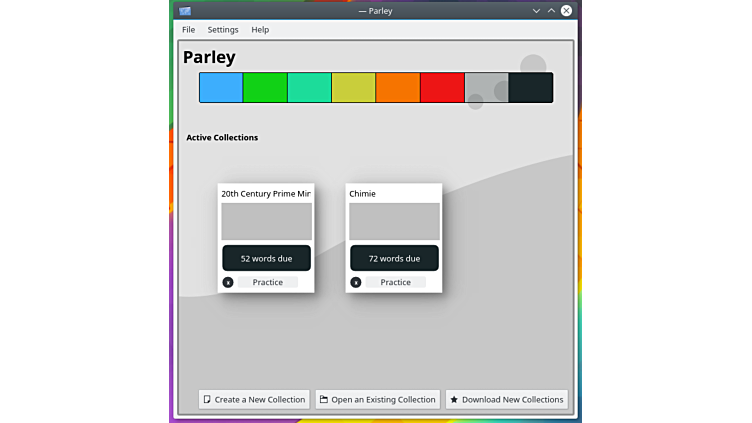752x423 pixels.
Task: Open the File menu
Action: coord(188,30)
